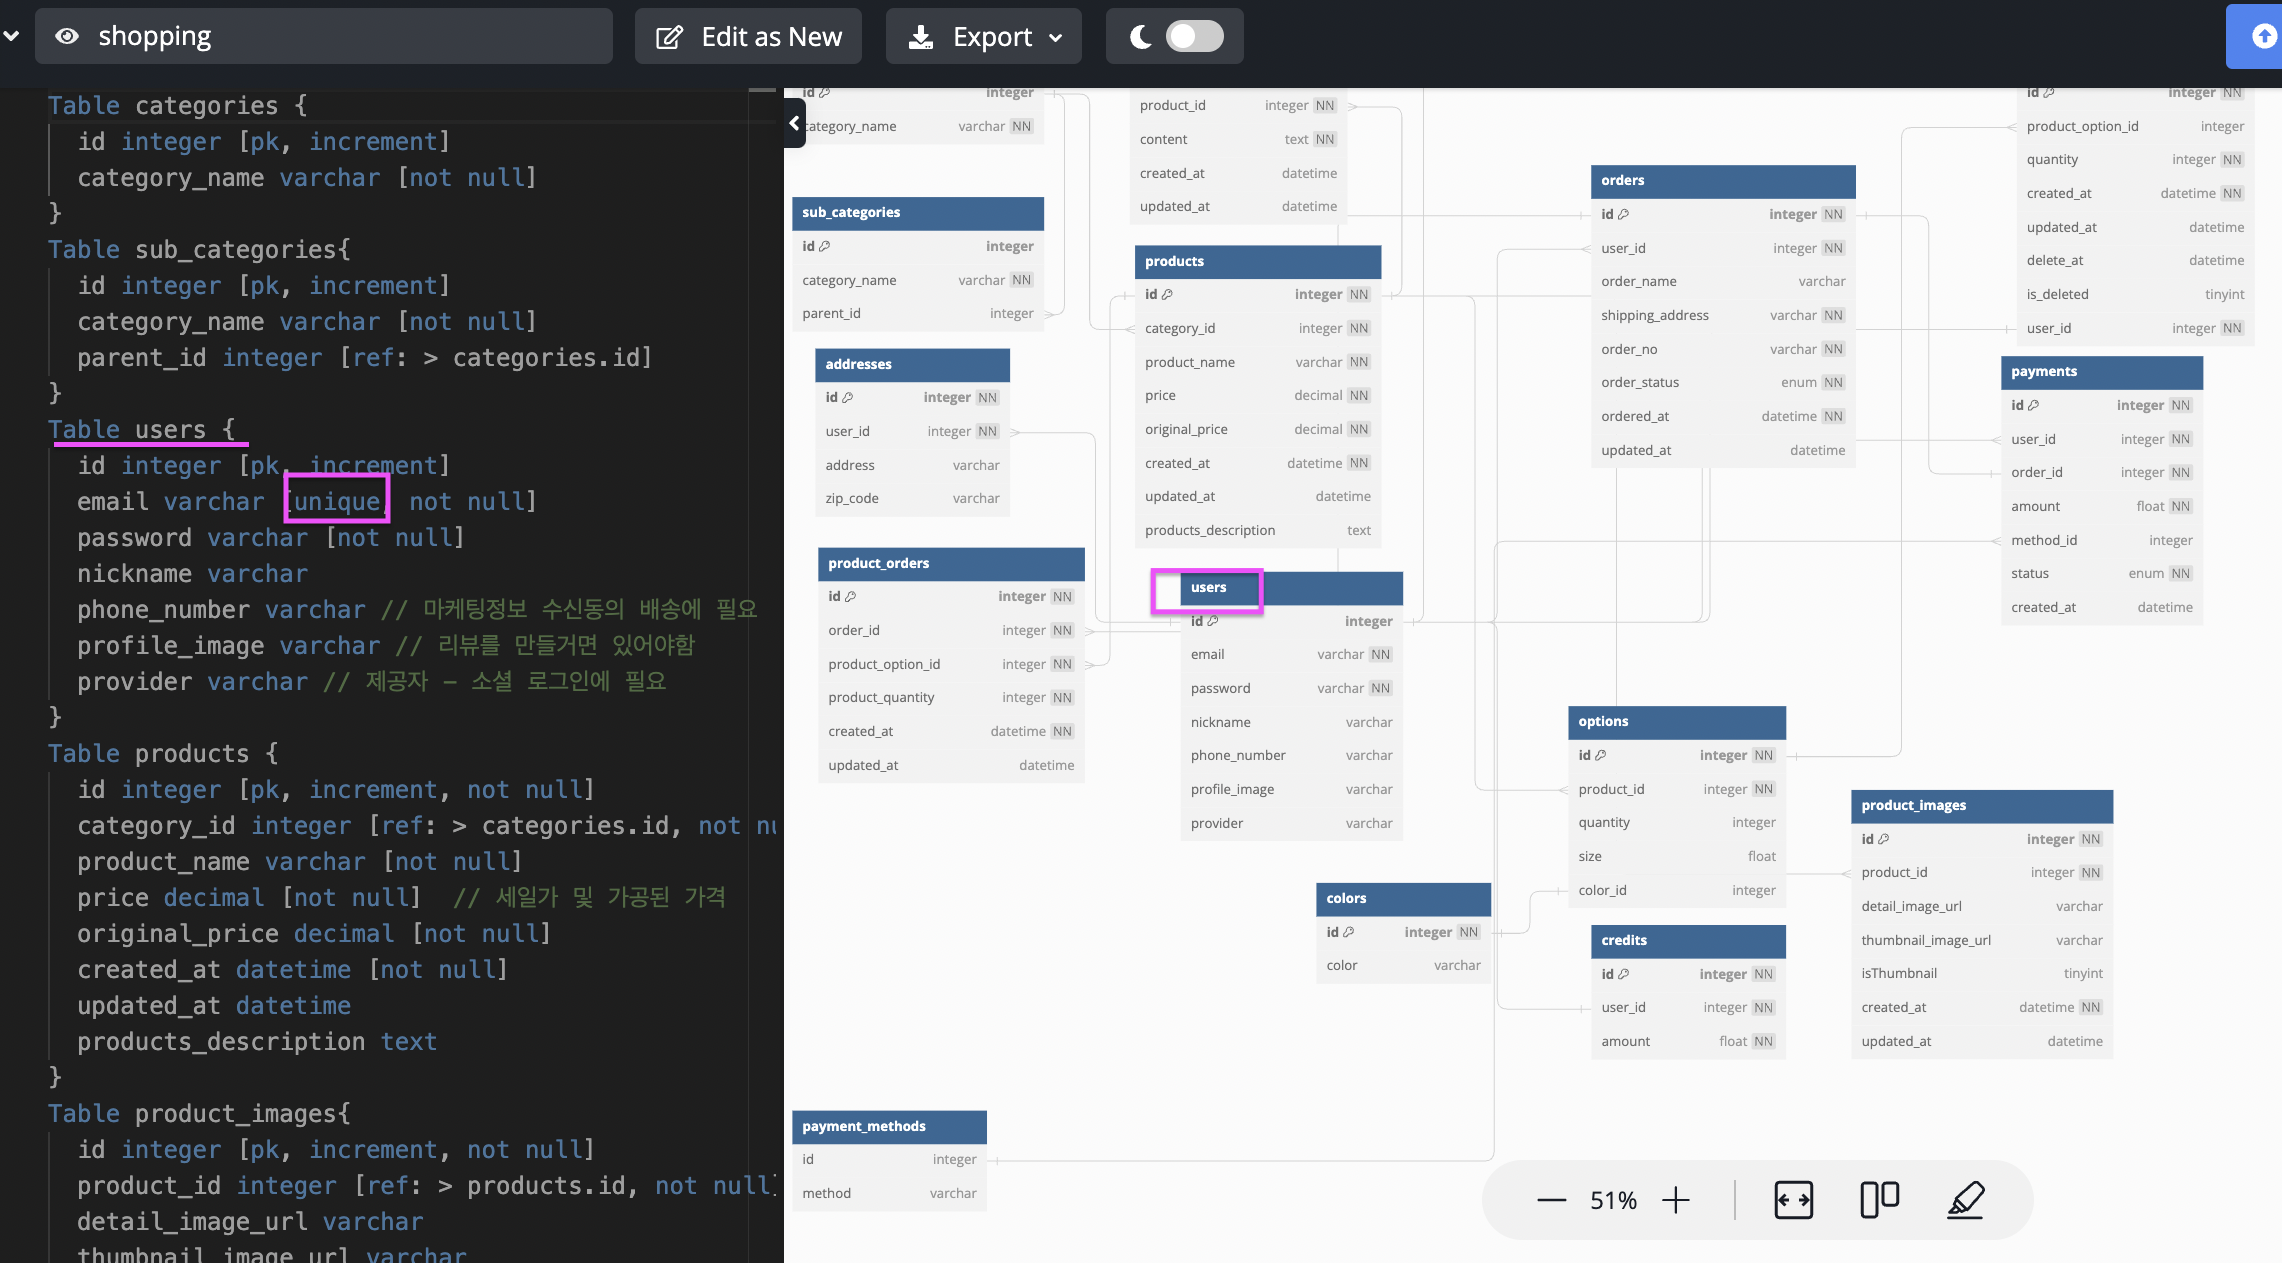Click the moon icon for dark mode
This screenshot has width=2282, height=1263.
pos(1140,37)
